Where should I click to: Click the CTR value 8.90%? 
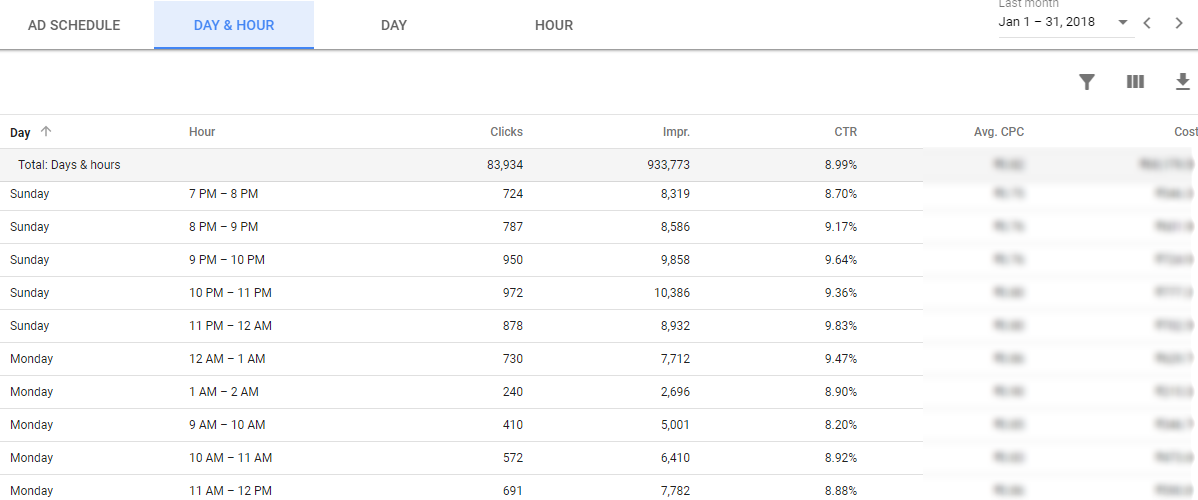(x=841, y=391)
